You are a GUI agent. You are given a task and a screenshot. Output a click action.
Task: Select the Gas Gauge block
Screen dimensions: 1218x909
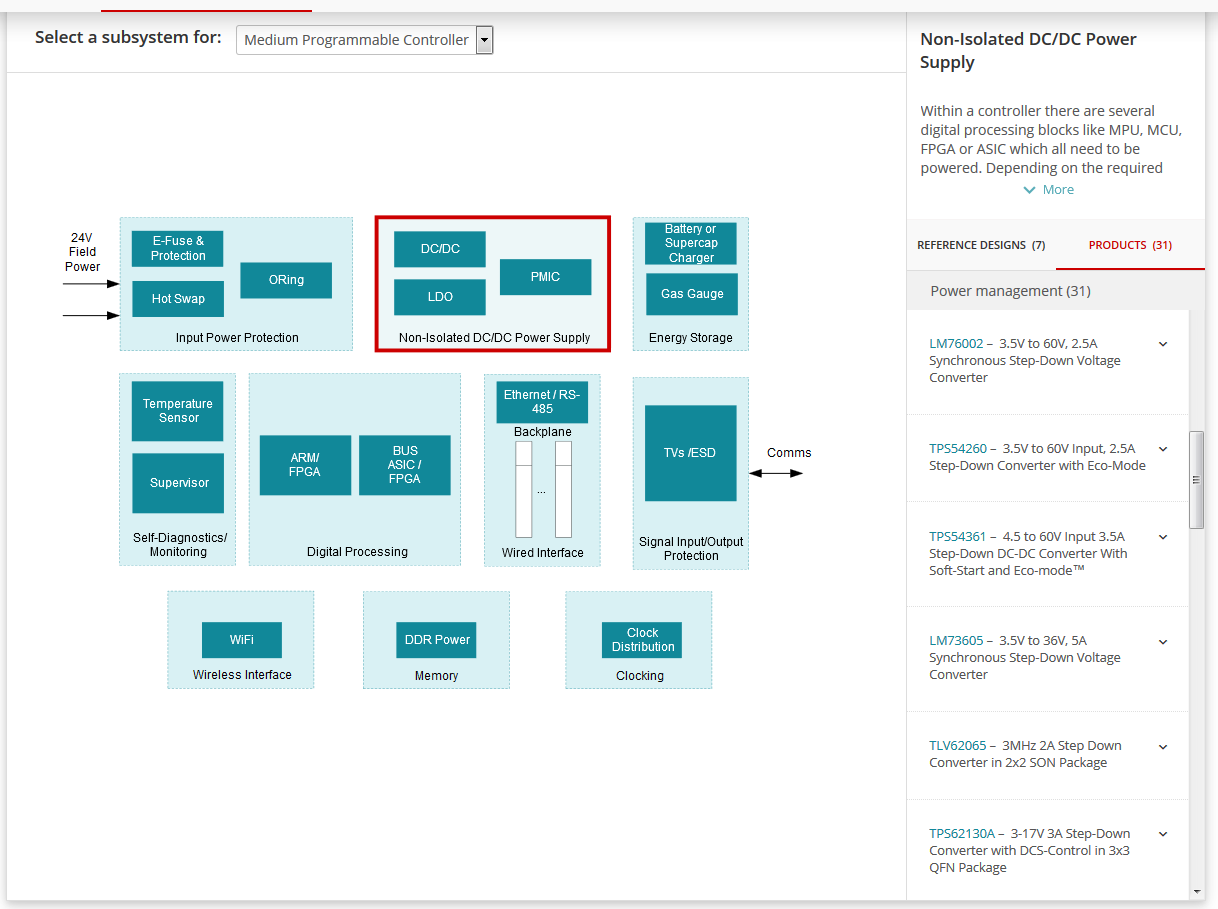point(691,294)
